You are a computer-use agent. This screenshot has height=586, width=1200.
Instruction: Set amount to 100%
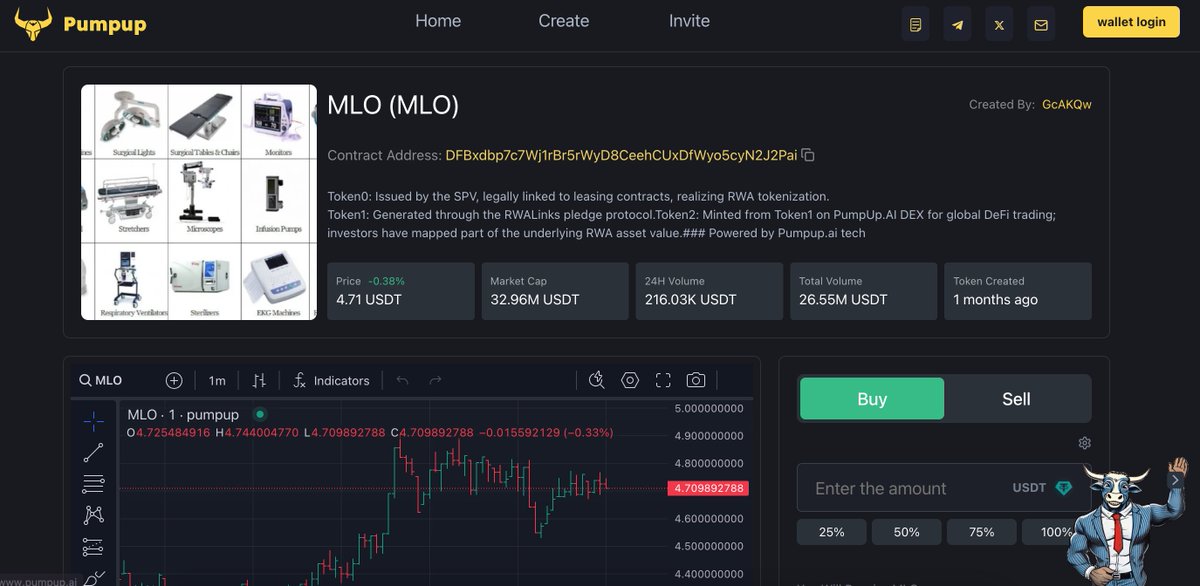1057,532
